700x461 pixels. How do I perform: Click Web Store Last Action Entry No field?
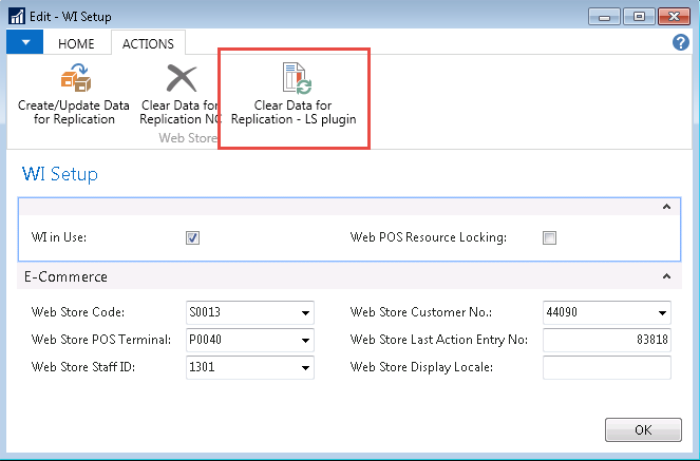[606, 340]
